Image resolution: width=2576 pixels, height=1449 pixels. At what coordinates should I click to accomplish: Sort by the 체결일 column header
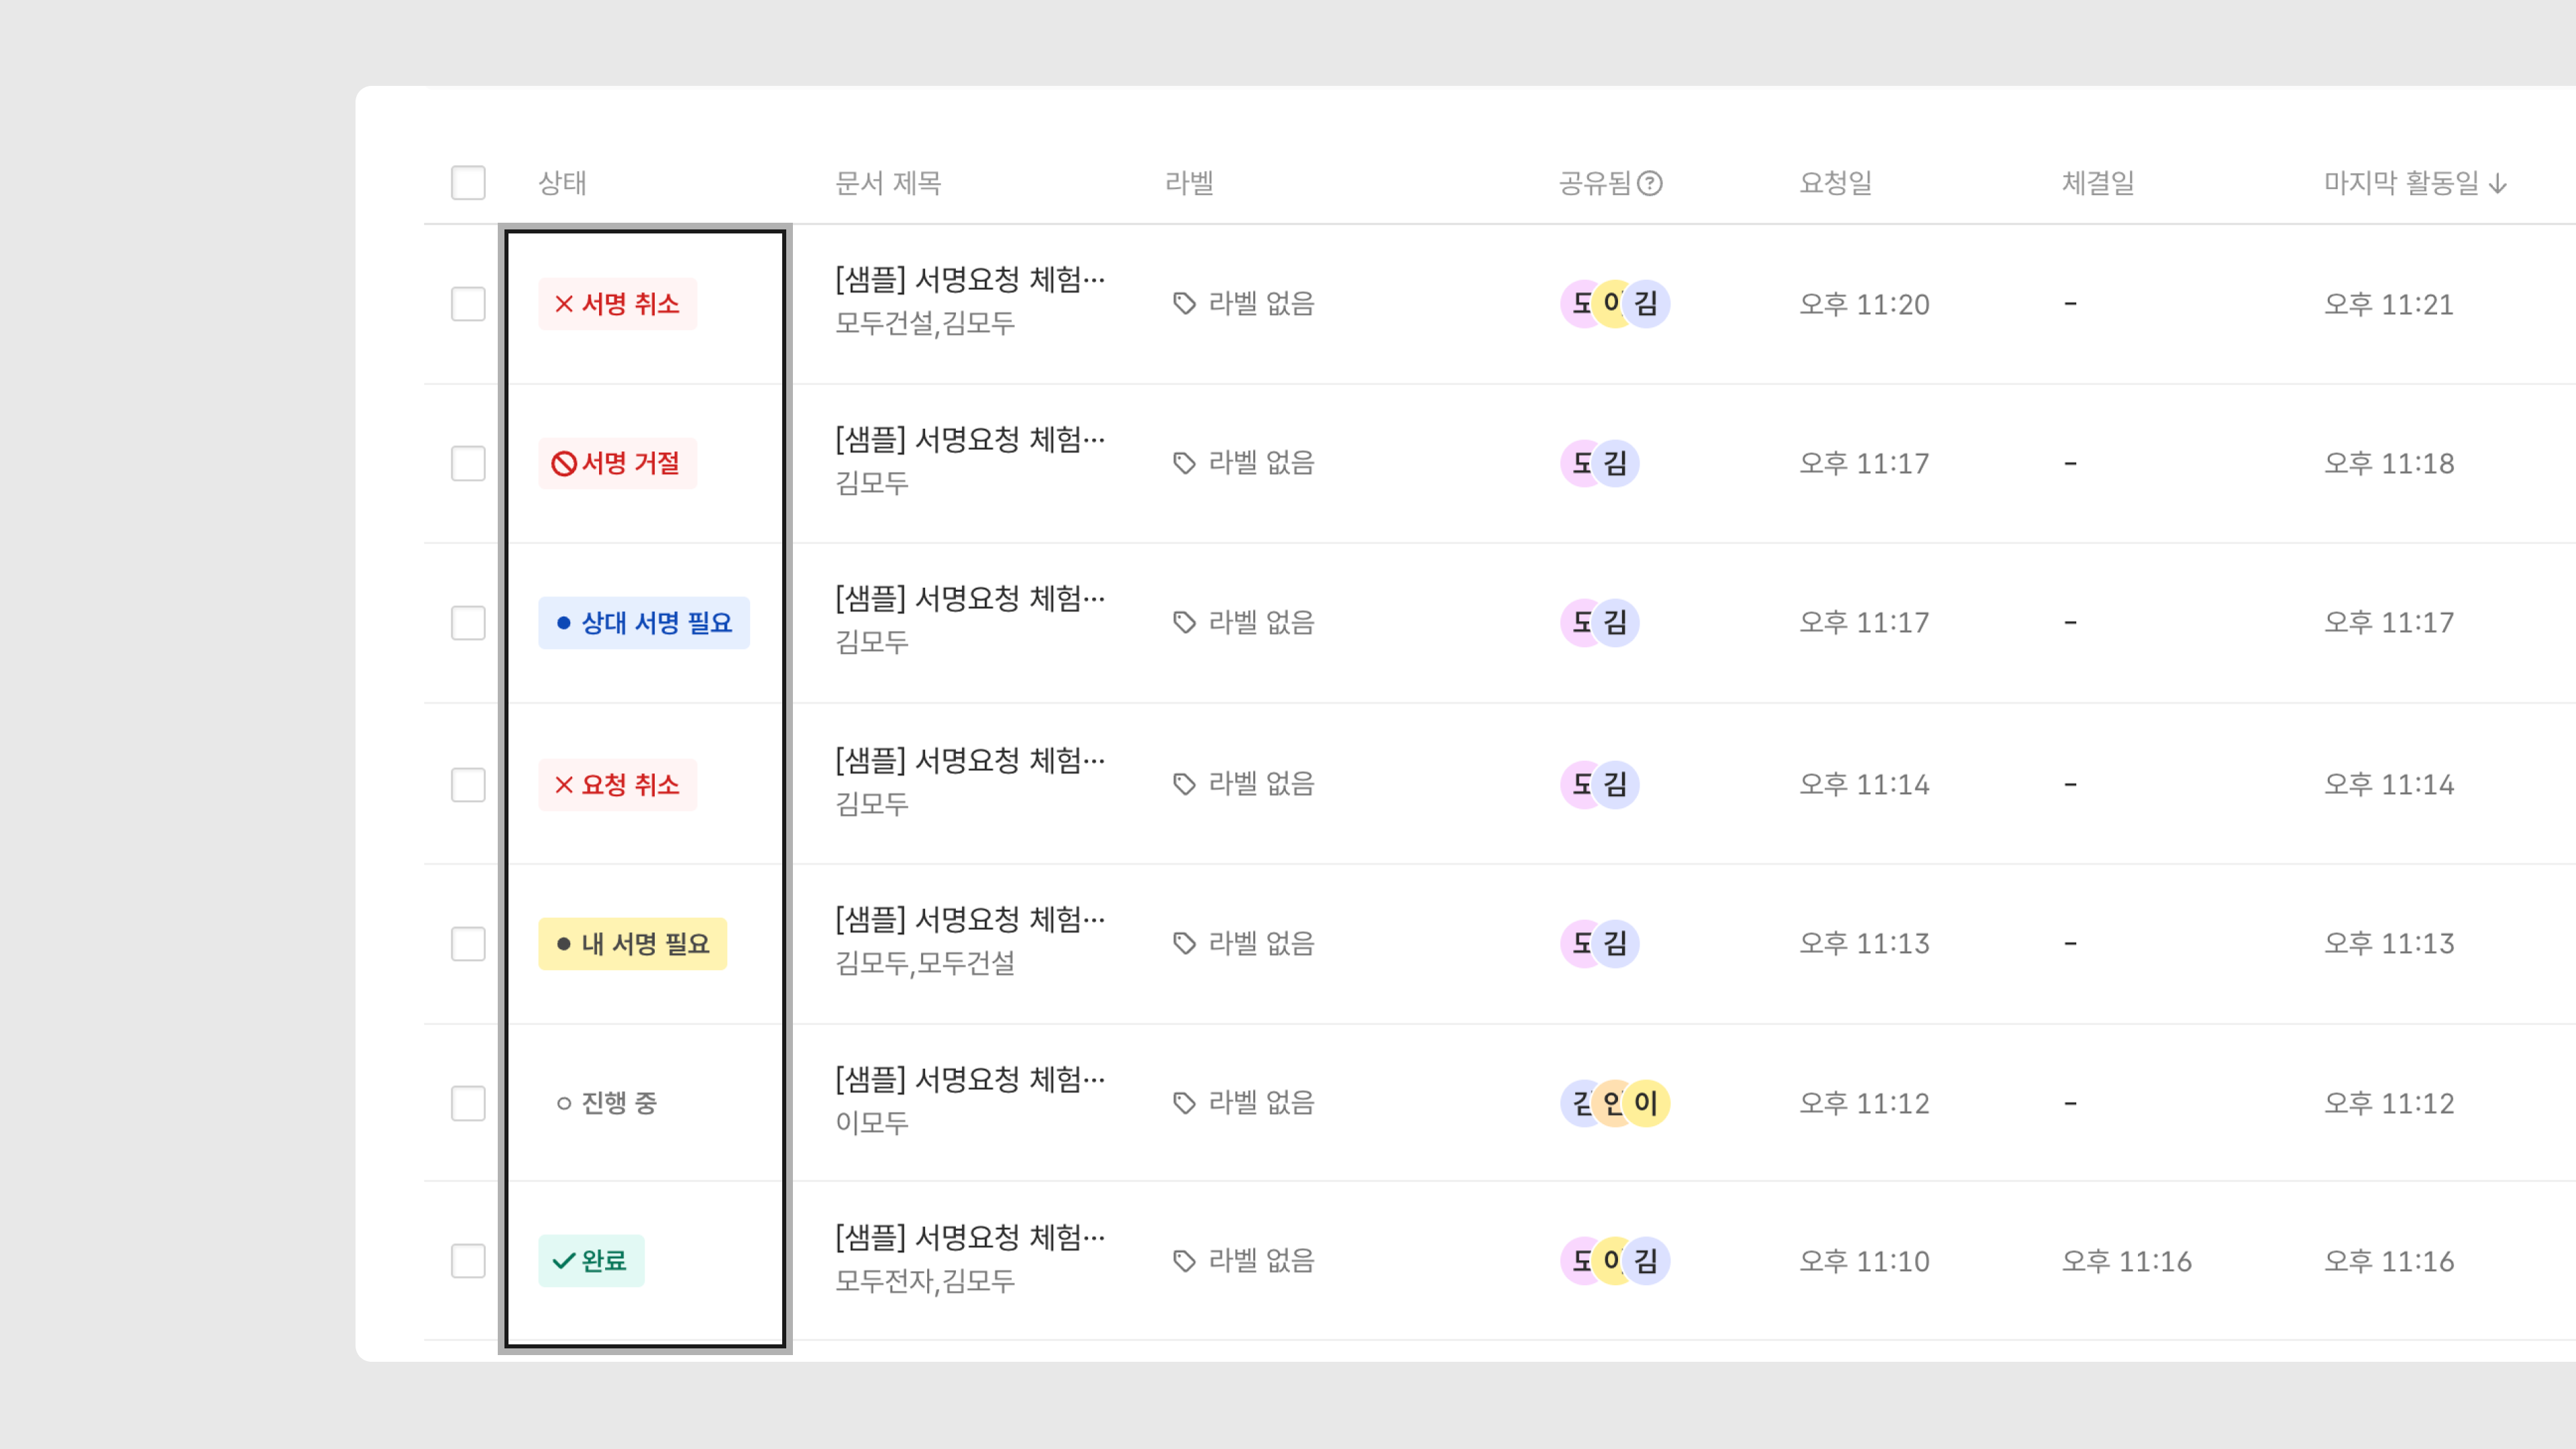(x=2098, y=183)
